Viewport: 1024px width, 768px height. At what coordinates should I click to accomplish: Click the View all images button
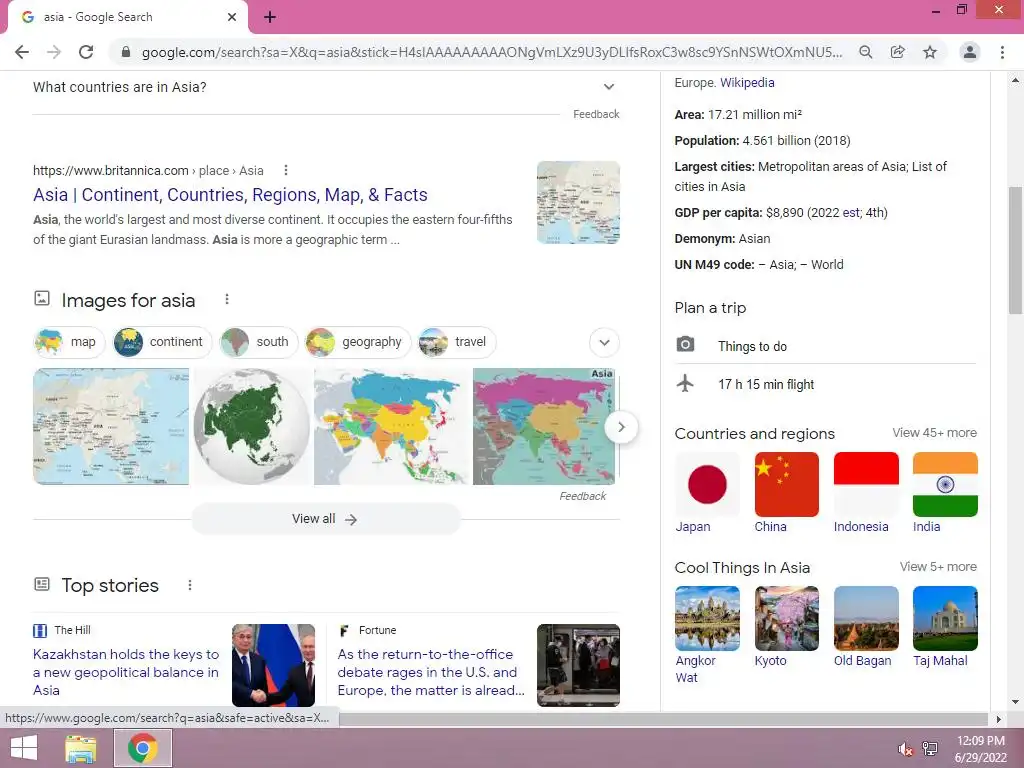tap(326, 519)
